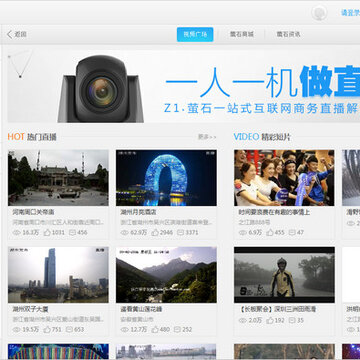The image size is (360, 360).
Task: Like the video via thumbs-up beside 455
Action: 270,232
